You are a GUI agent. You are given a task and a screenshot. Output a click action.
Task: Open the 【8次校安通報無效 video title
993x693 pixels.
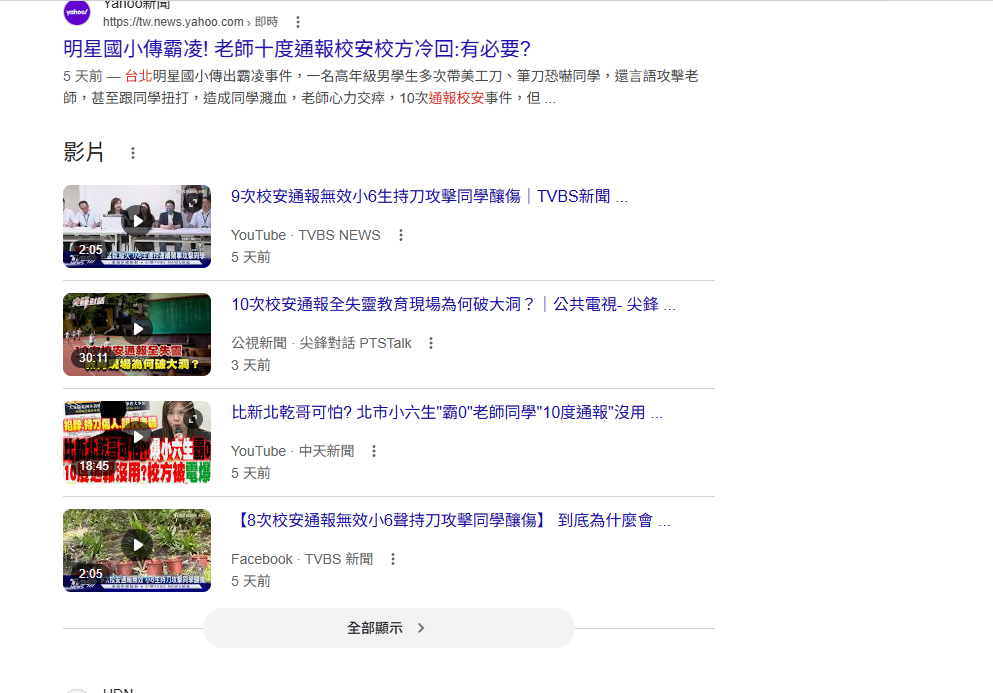pyautogui.click(x=451, y=521)
